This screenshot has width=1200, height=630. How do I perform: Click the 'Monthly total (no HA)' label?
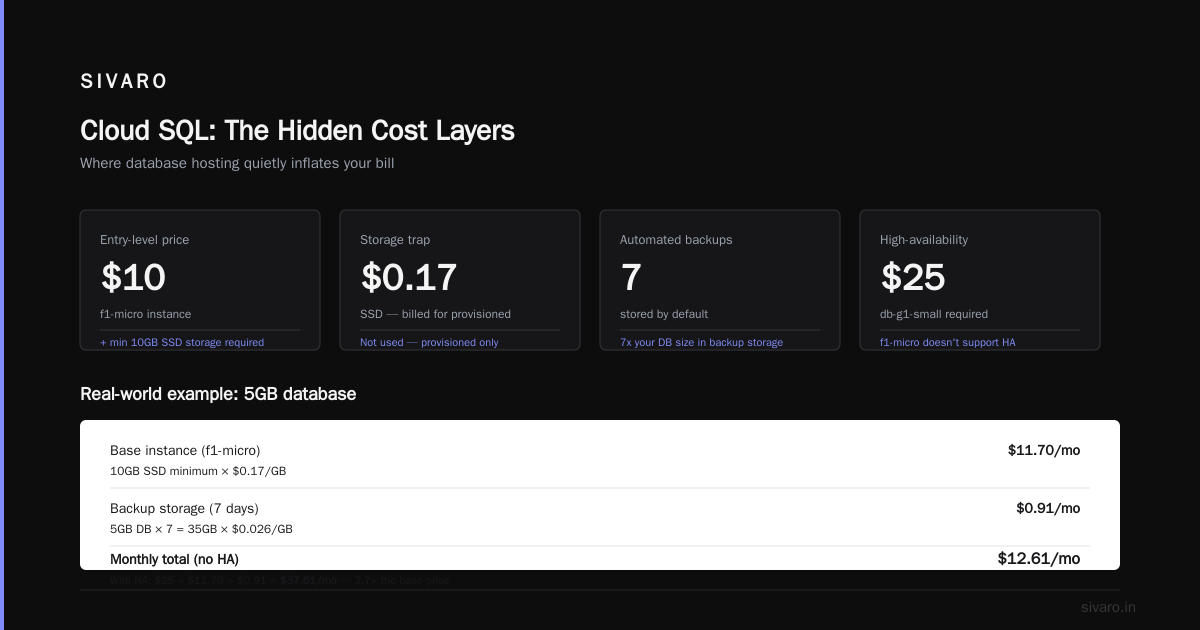coord(174,559)
